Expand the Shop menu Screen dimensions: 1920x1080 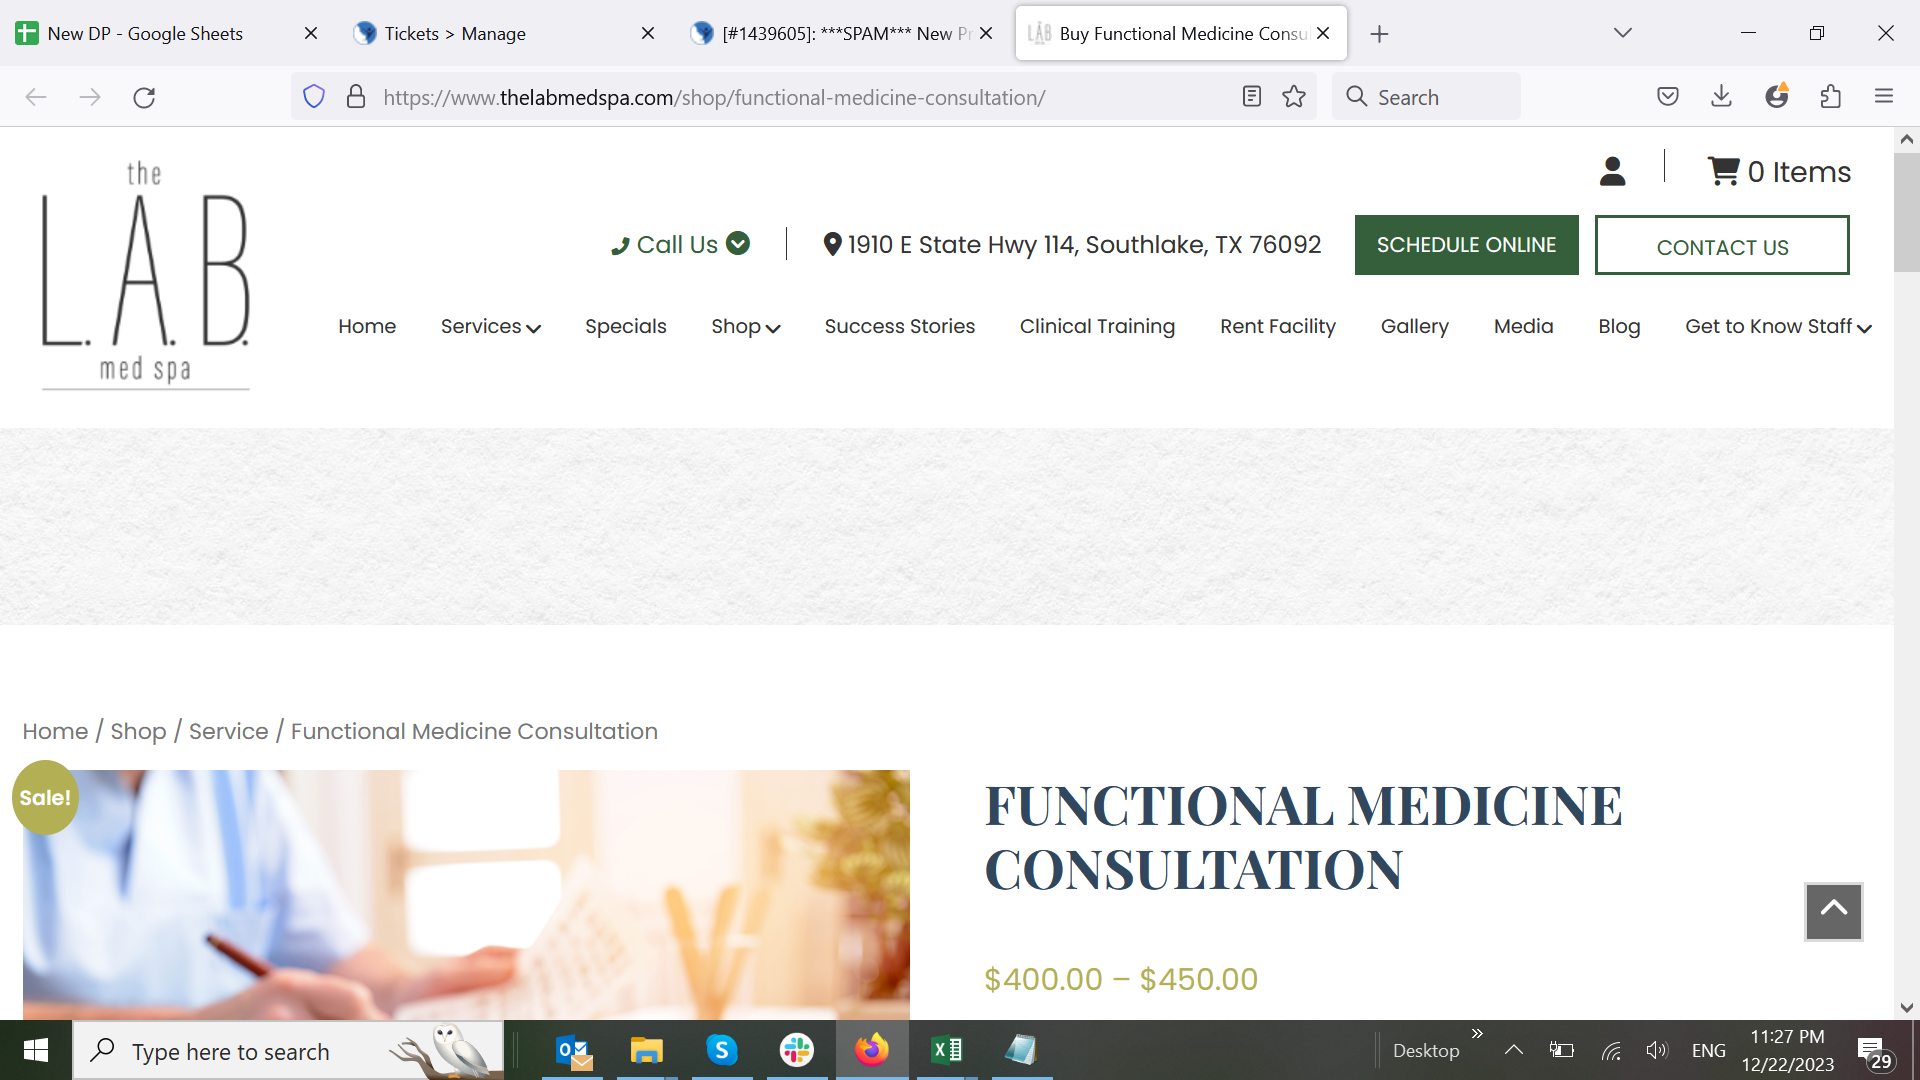pos(745,326)
